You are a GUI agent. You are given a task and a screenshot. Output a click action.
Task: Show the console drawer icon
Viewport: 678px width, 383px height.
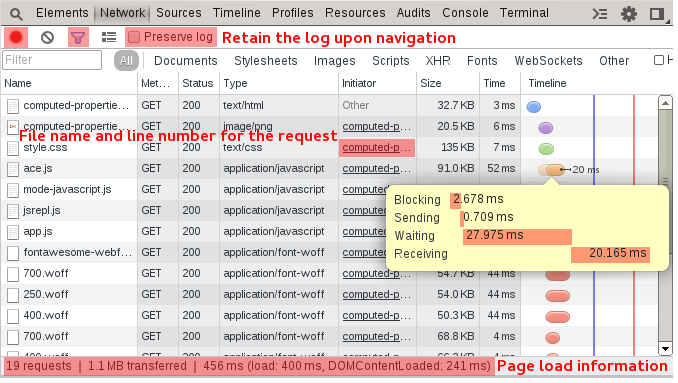[x=600, y=14]
